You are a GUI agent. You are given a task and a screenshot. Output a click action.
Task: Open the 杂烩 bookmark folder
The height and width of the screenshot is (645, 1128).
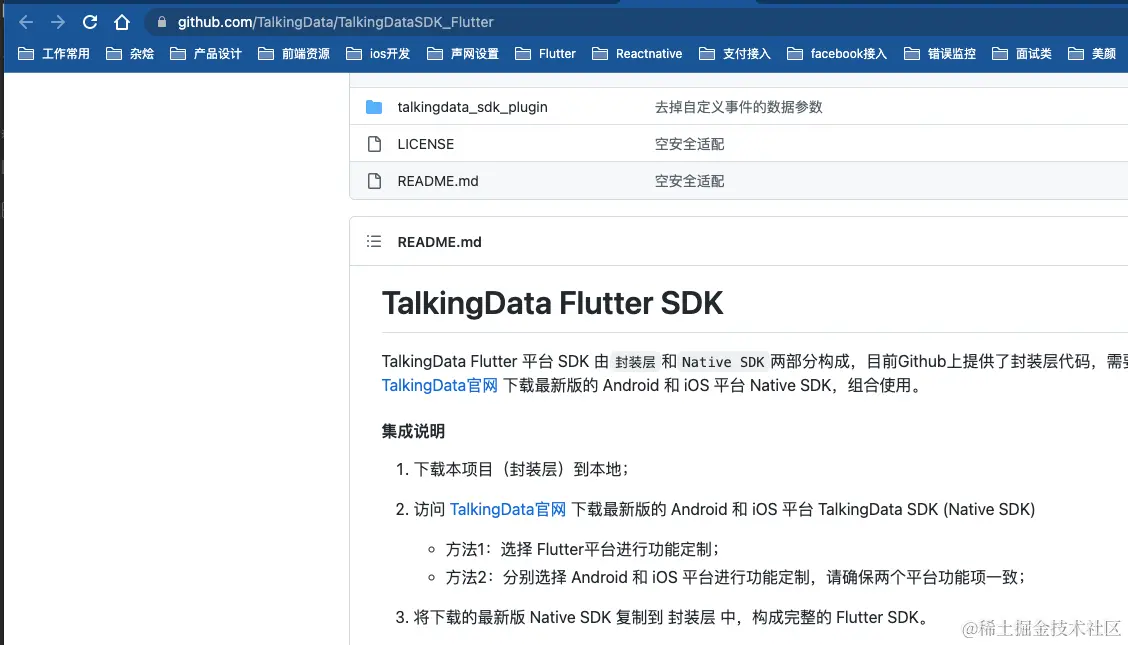130,54
